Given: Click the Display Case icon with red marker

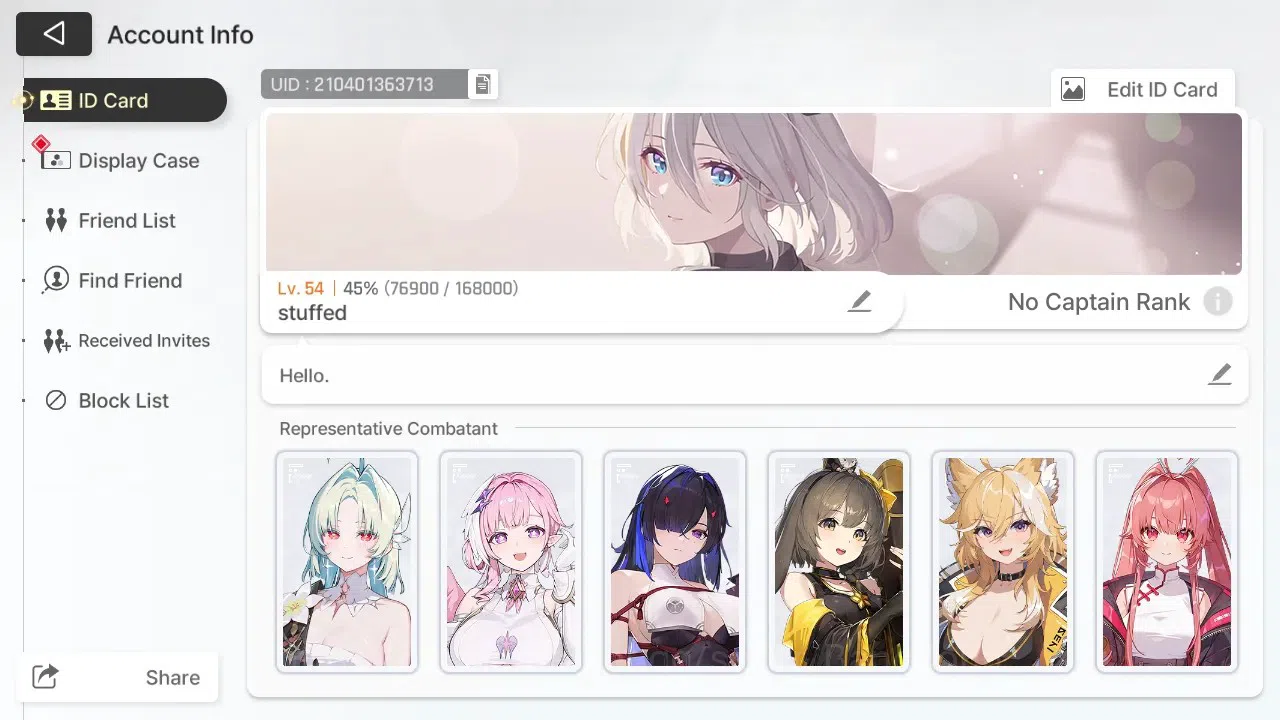Looking at the screenshot, I should (55, 160).
